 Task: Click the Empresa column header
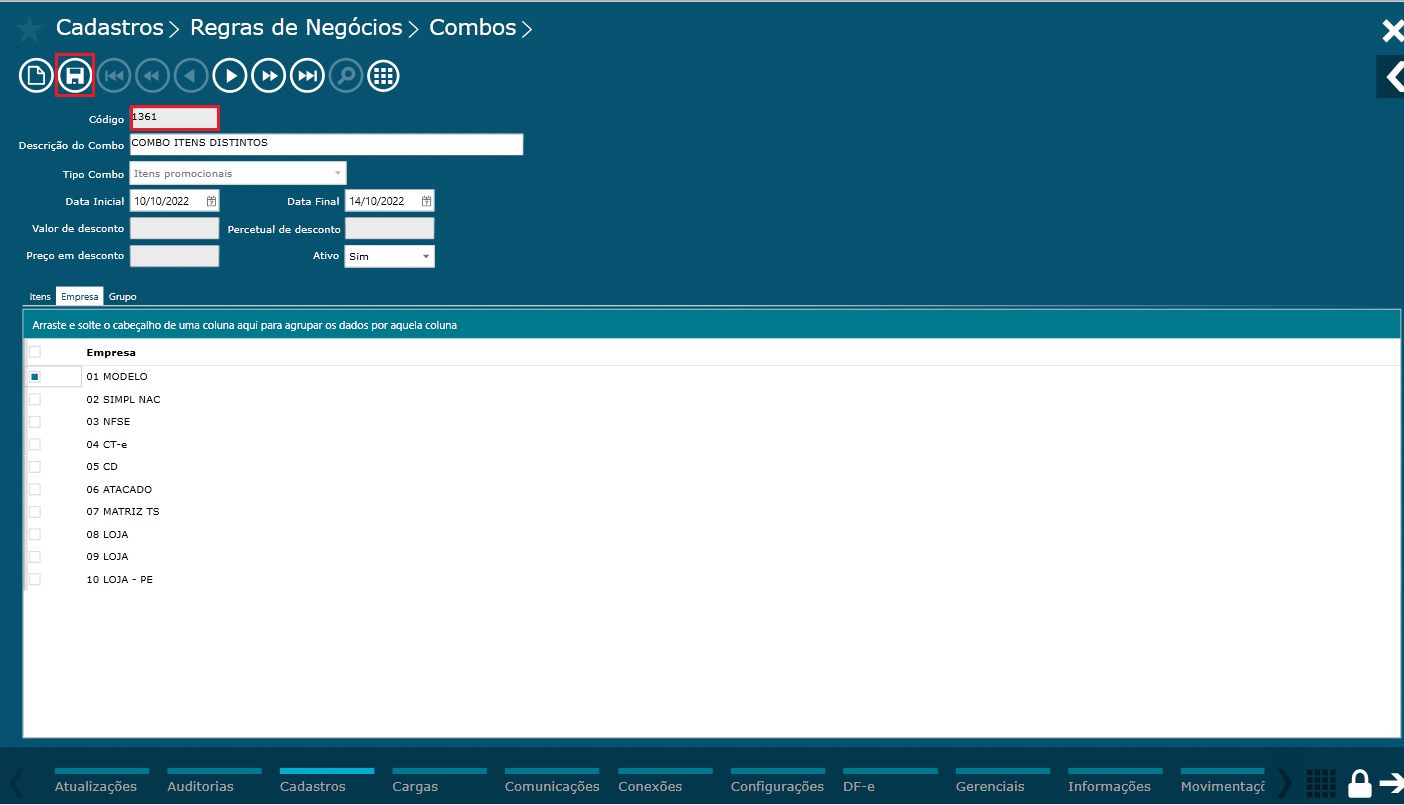111,353
